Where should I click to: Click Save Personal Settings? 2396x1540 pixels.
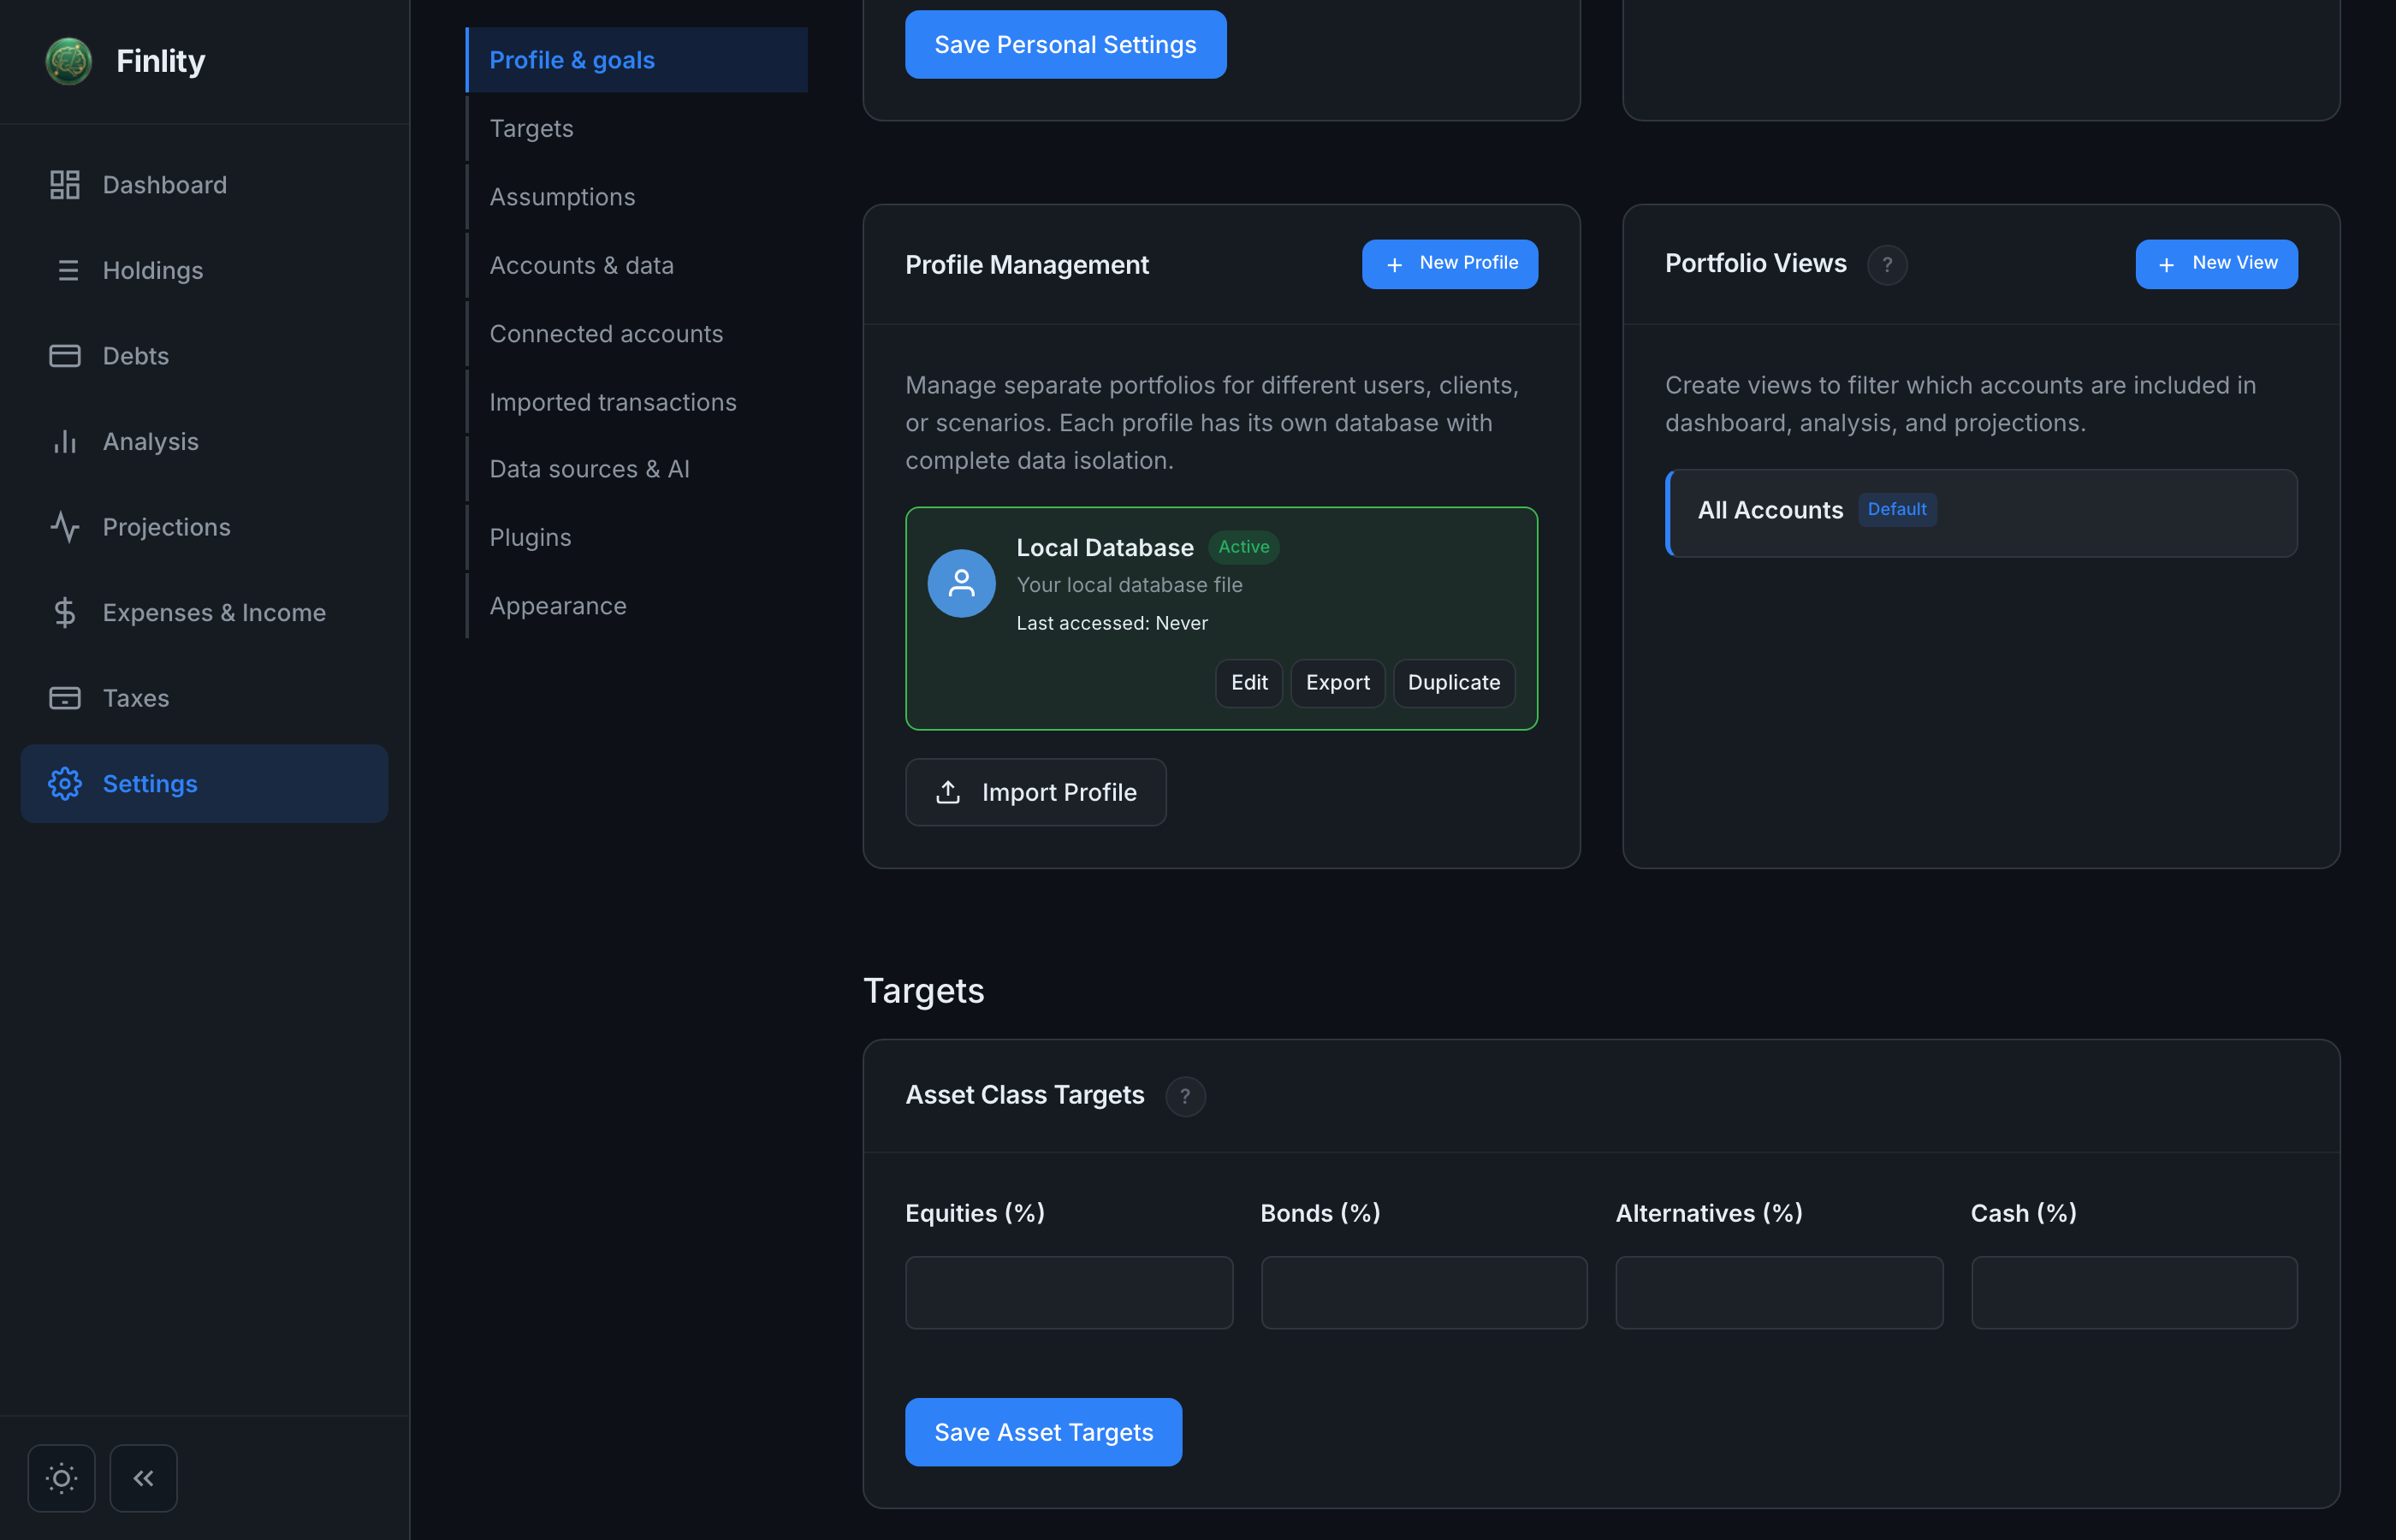(1065, 45)
